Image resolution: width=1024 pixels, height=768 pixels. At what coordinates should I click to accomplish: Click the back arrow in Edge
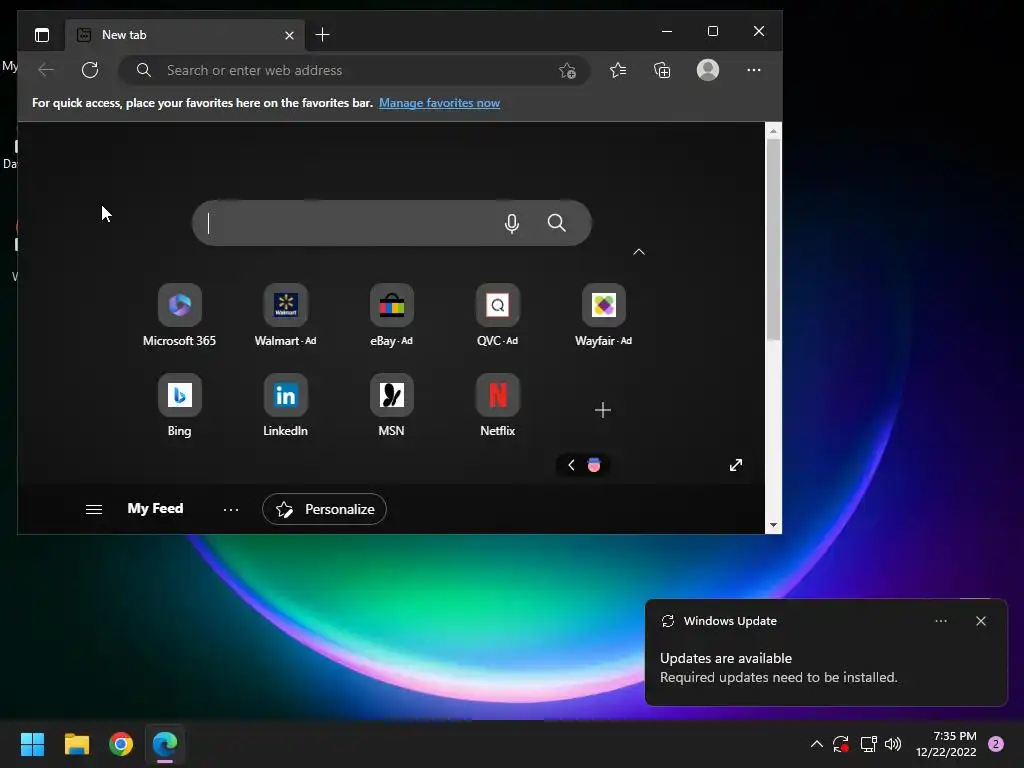[x=46, y=70]
